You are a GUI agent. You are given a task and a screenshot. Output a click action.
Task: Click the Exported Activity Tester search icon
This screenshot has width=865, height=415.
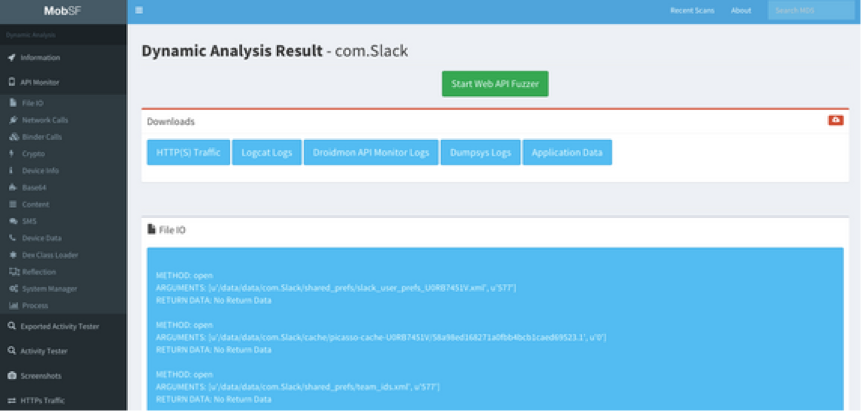(12, 326)
